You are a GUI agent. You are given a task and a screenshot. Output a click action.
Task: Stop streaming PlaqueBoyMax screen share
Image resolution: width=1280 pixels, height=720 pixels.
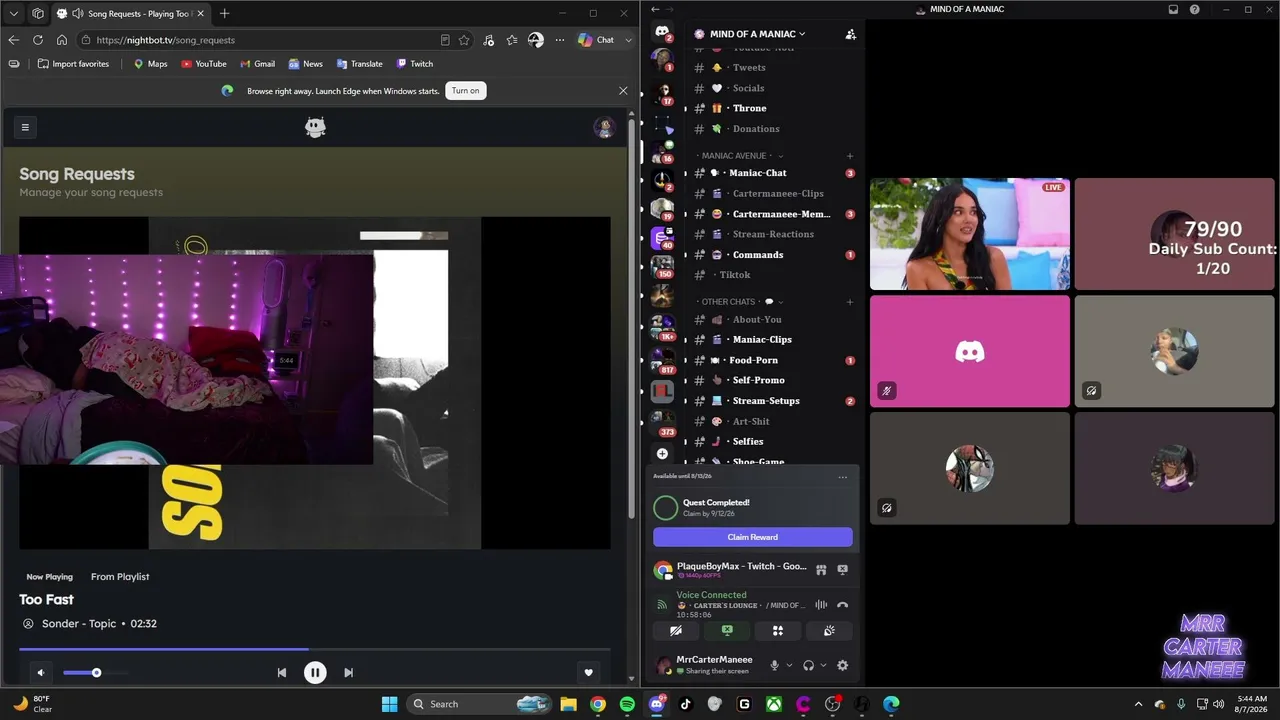842,569
